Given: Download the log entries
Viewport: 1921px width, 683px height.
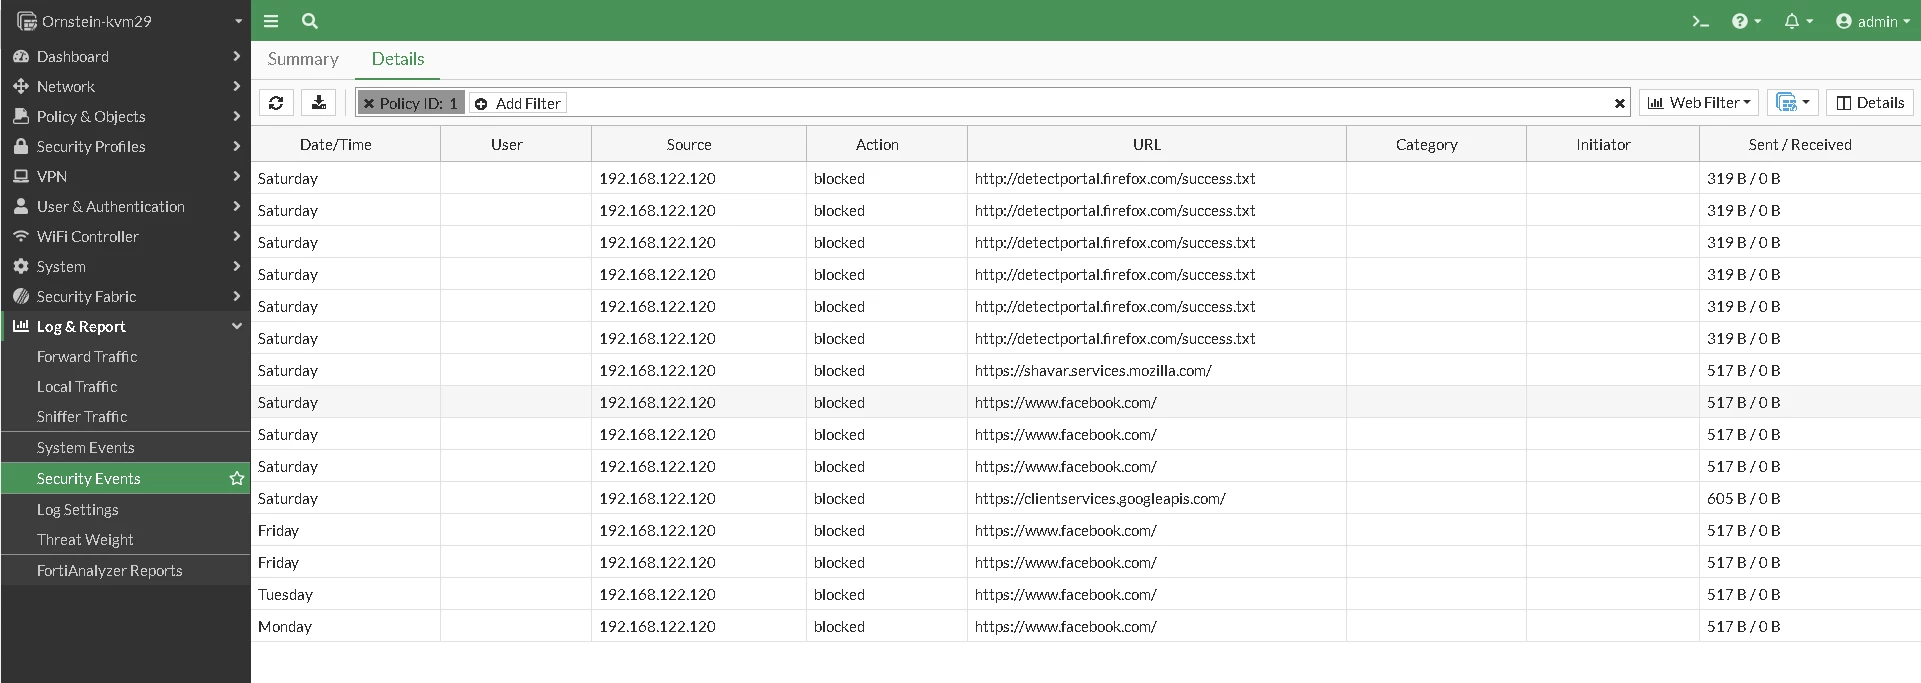Looking at the screenshot, I should [x=319, y=103].
